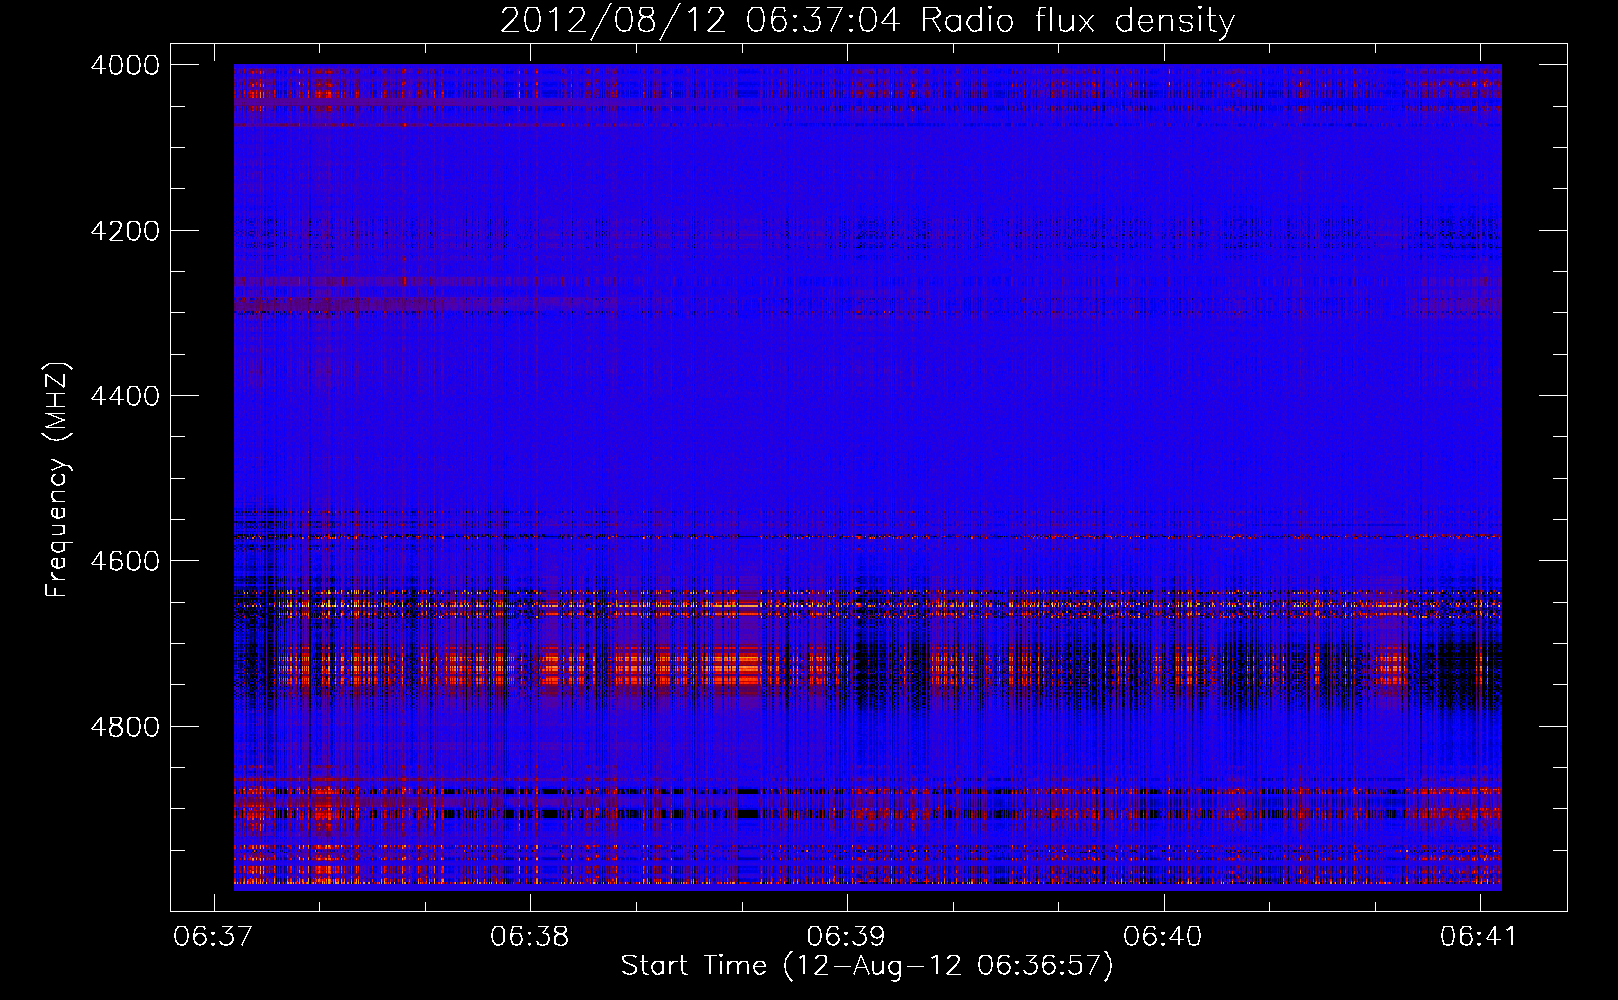The width and height of the screenshot is (1618, 1000).
Task: Click the 06:37 time tick label
Action: [213, 937]
